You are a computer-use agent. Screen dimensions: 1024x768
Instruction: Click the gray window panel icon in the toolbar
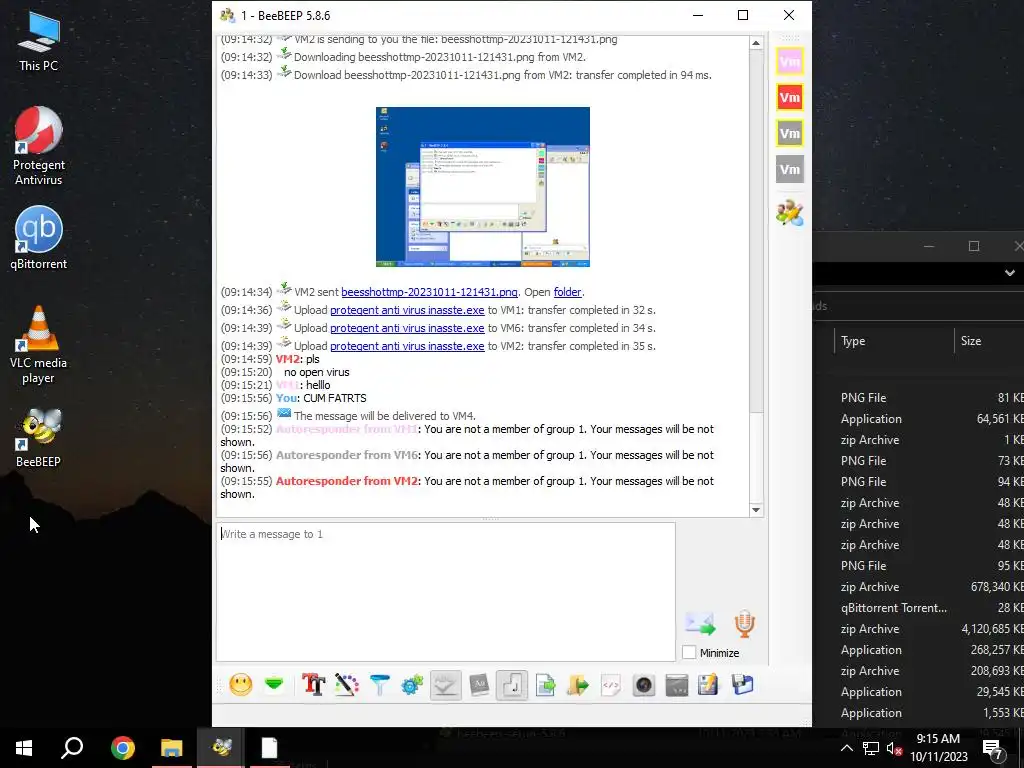(x=677, y=684)
